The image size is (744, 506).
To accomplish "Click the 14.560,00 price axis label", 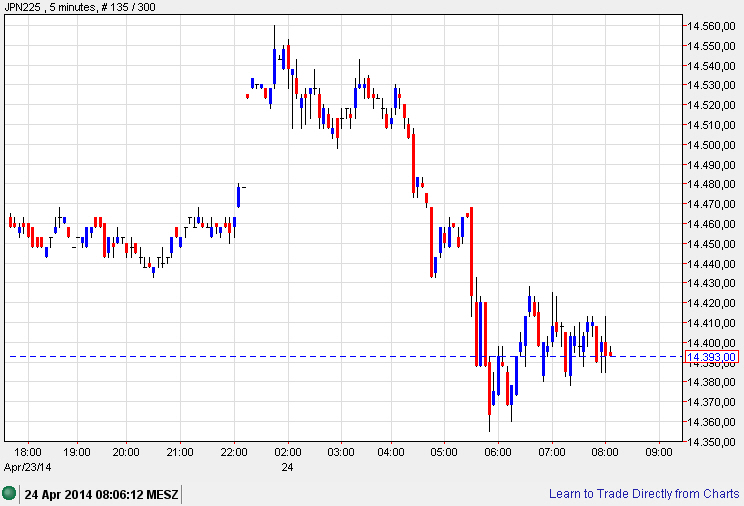I will coord(711,26).
